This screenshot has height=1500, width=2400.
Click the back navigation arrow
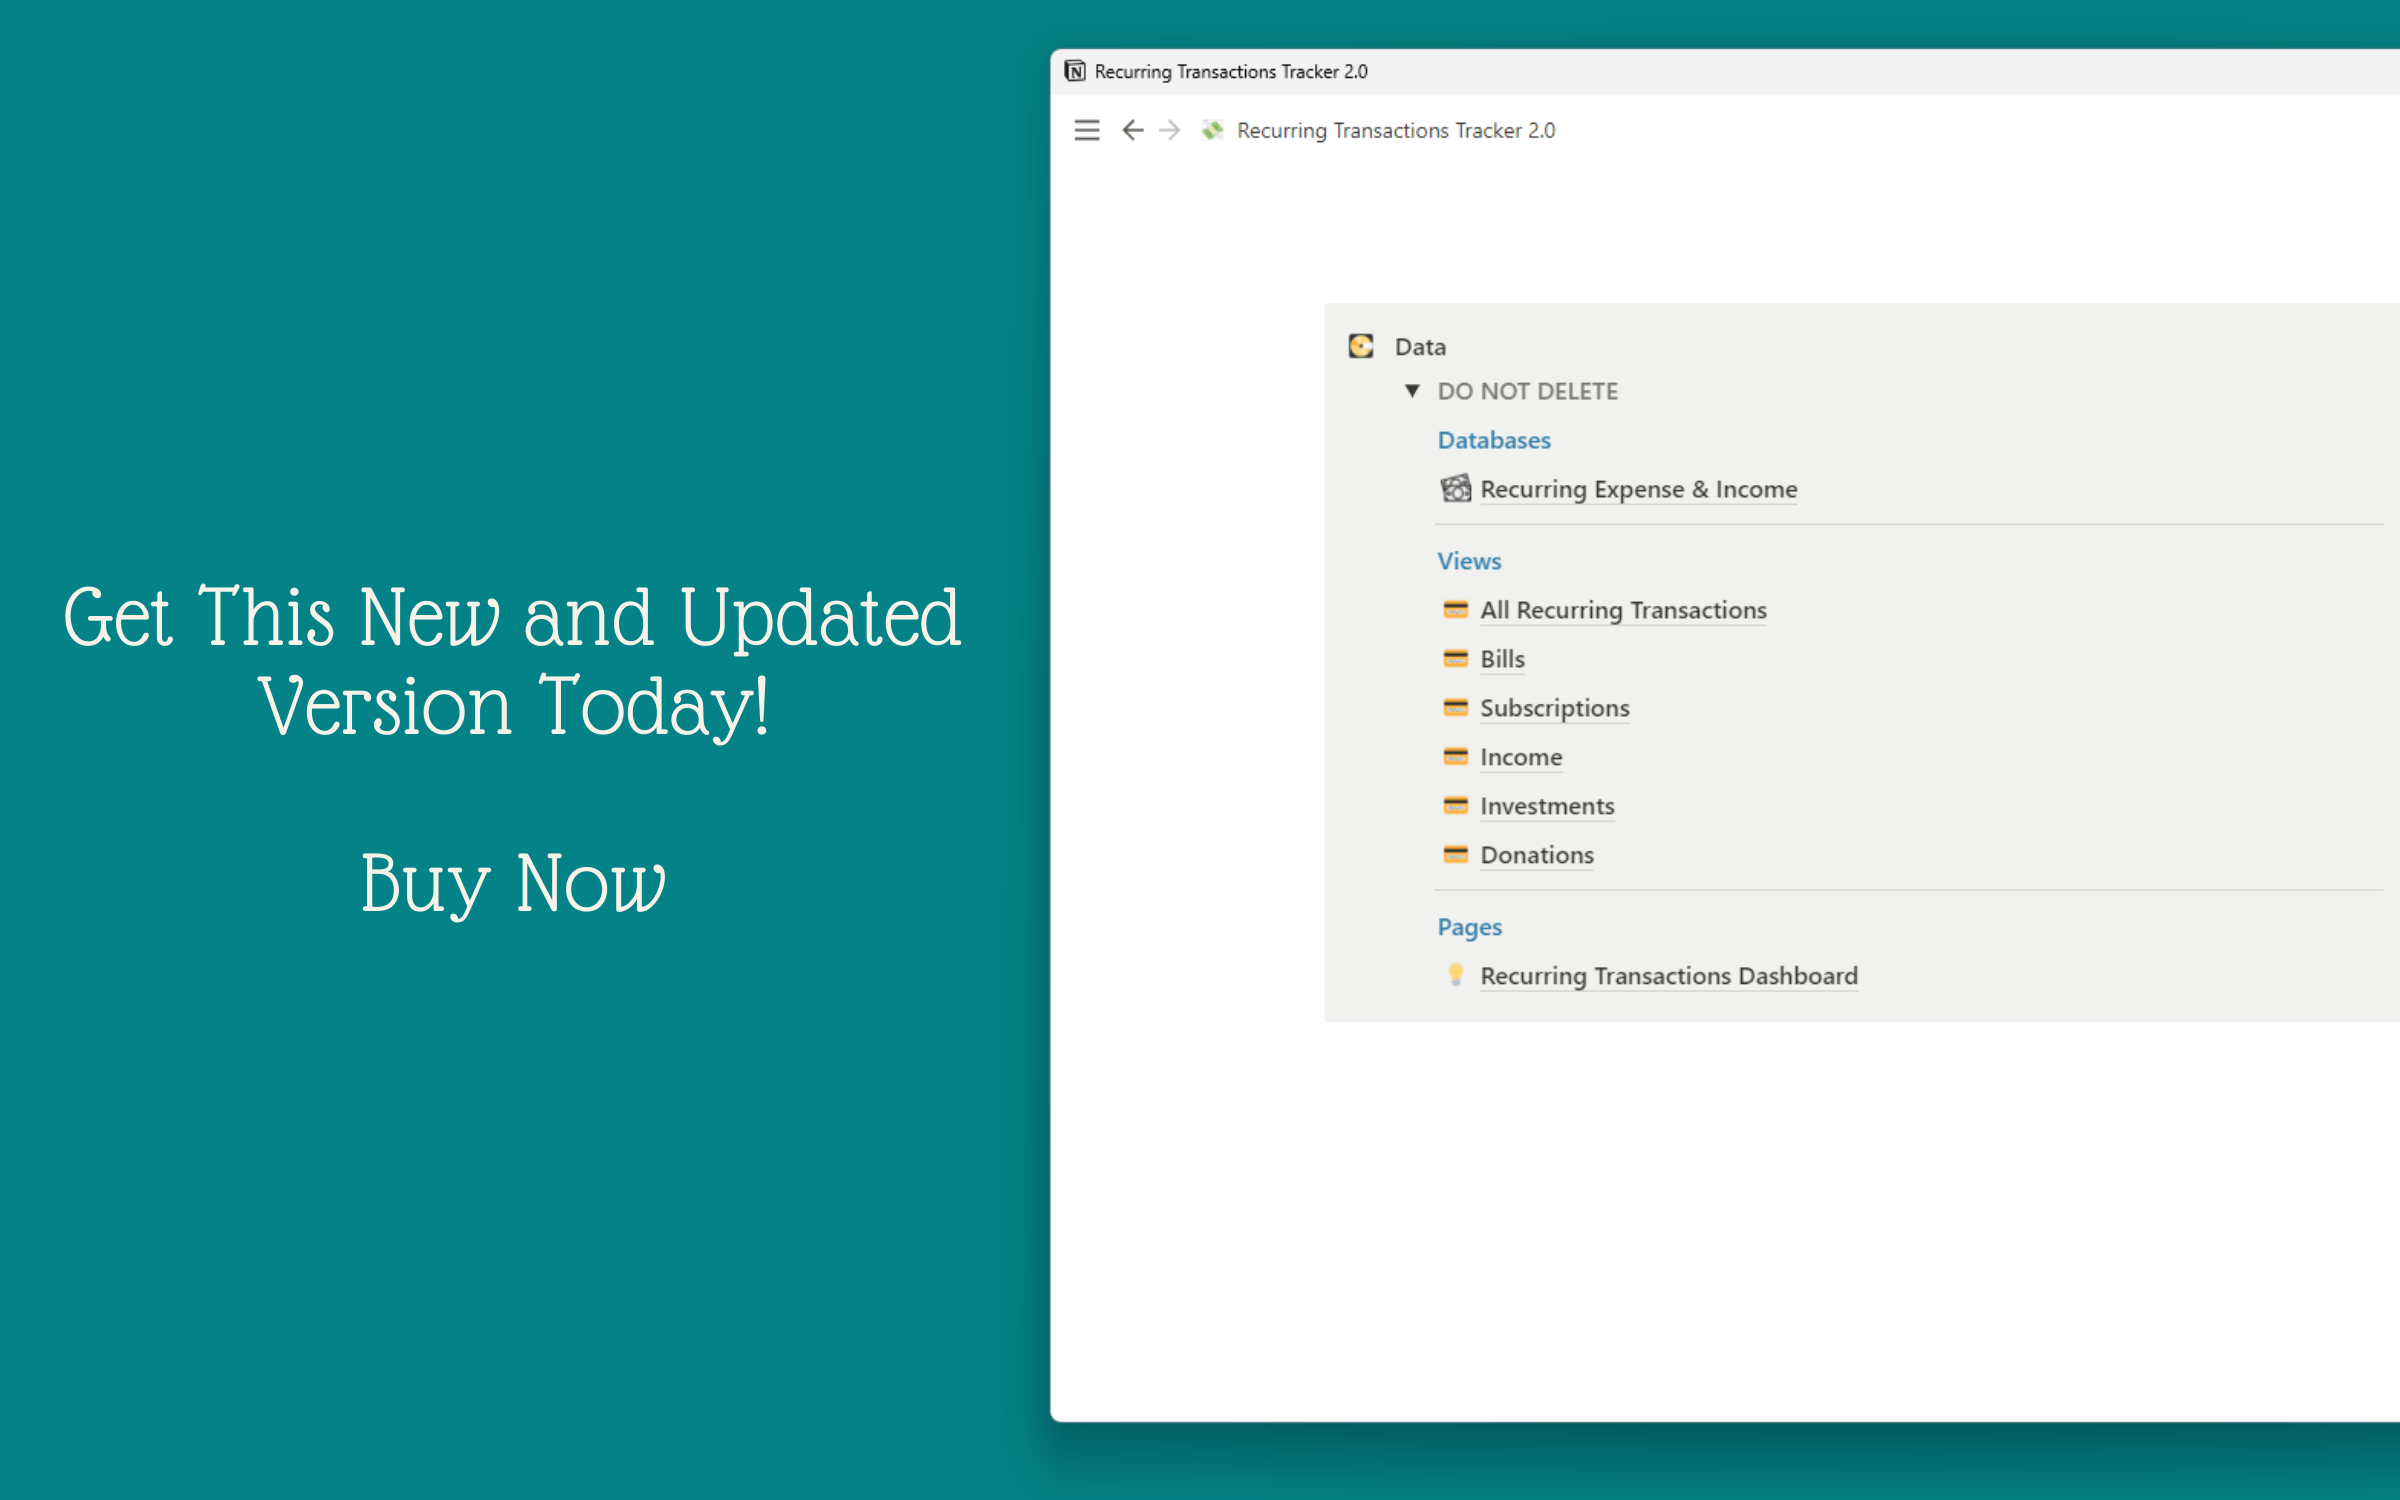click(x=1132, y=130)
